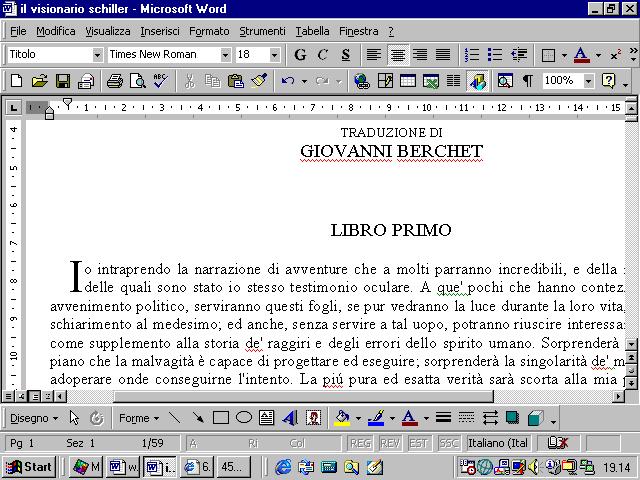Open Times New Roman font dropdown

click(225, 55)
